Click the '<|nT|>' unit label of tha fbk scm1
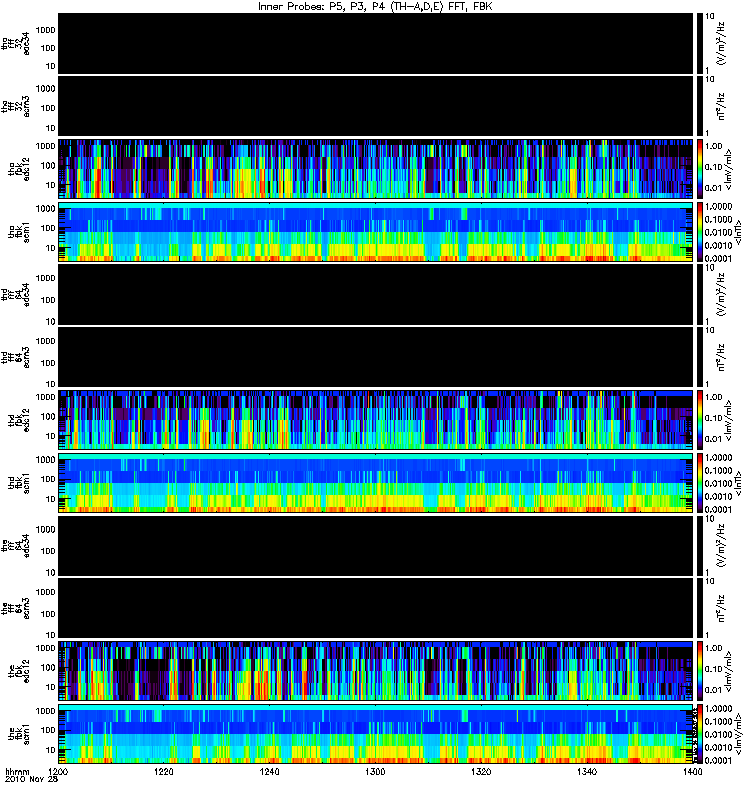The height and width of the screenshot is (800, 750). (x=738, y=232)
